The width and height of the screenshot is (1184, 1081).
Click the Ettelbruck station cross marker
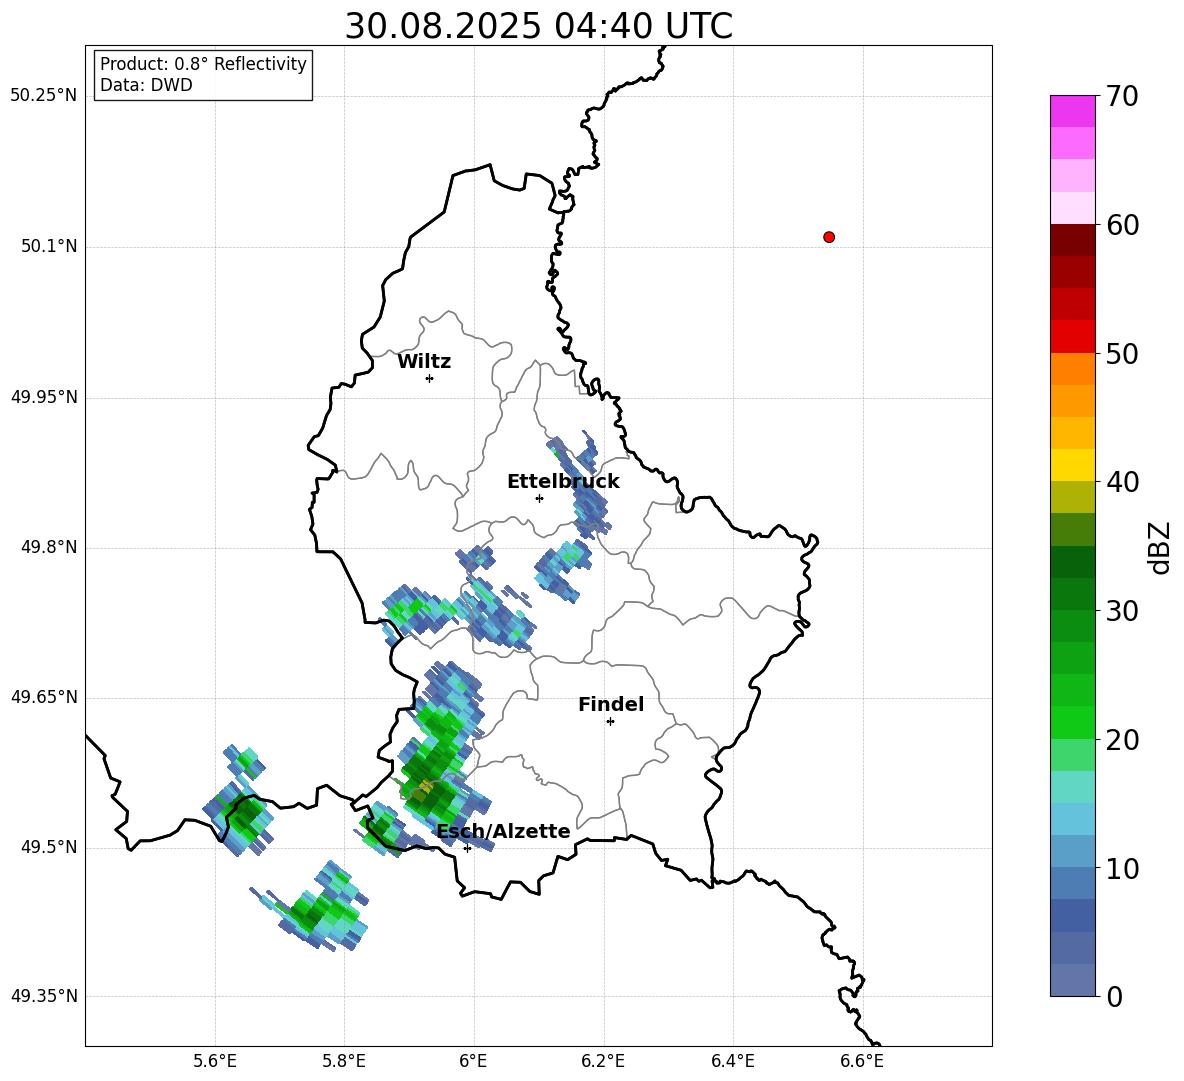pos(539,498)
